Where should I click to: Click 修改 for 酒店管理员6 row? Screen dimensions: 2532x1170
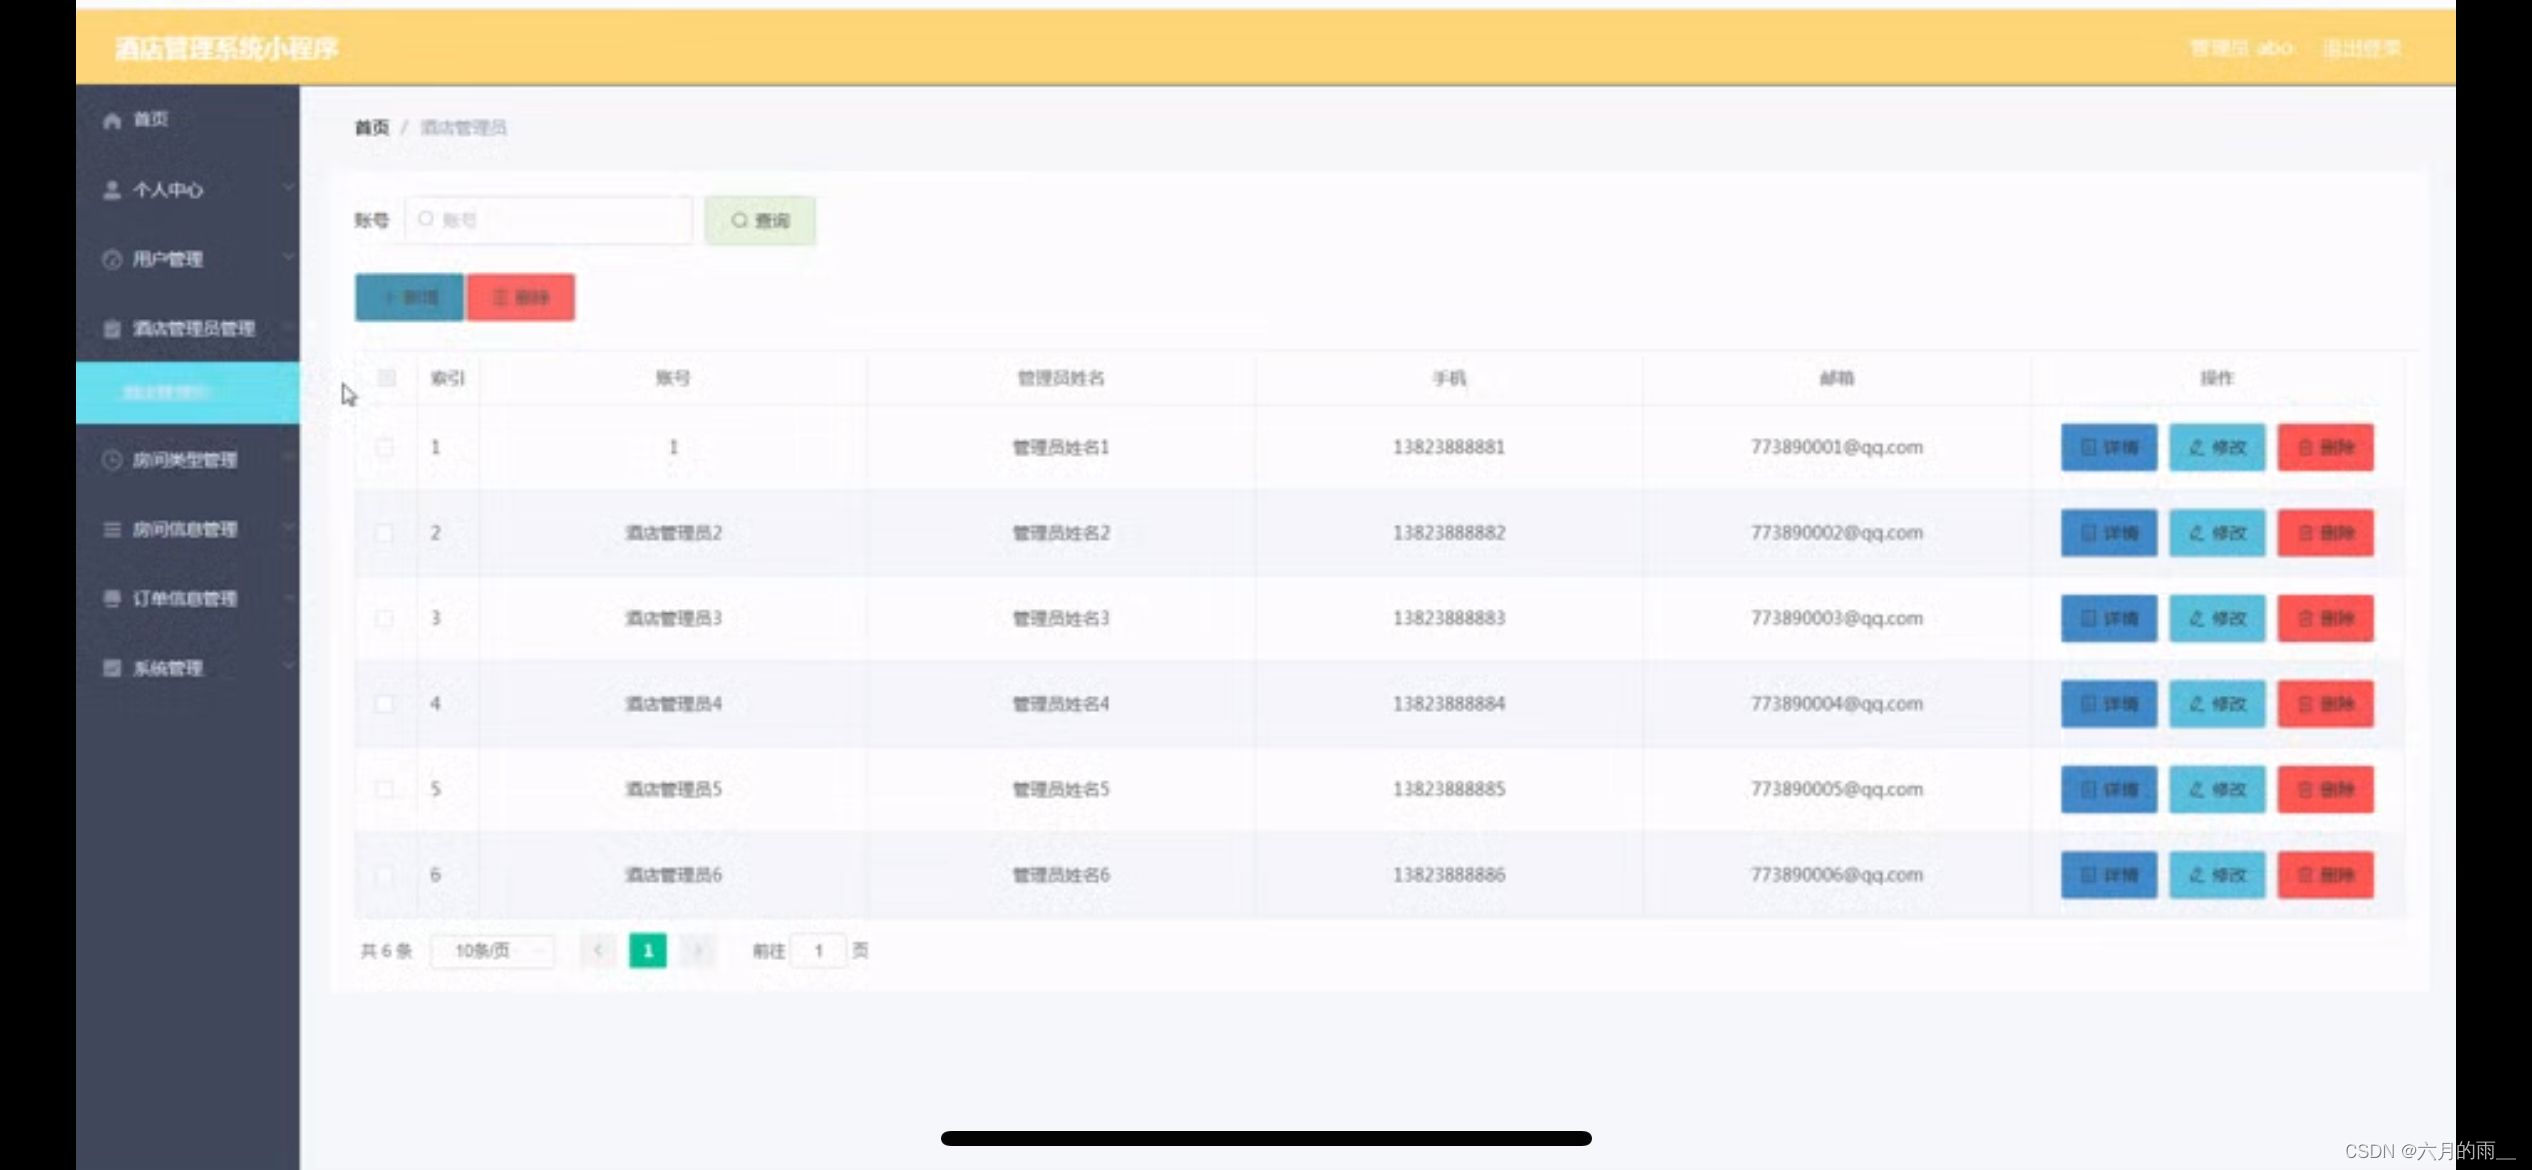pyautogui.click(x=2217, y=875)
